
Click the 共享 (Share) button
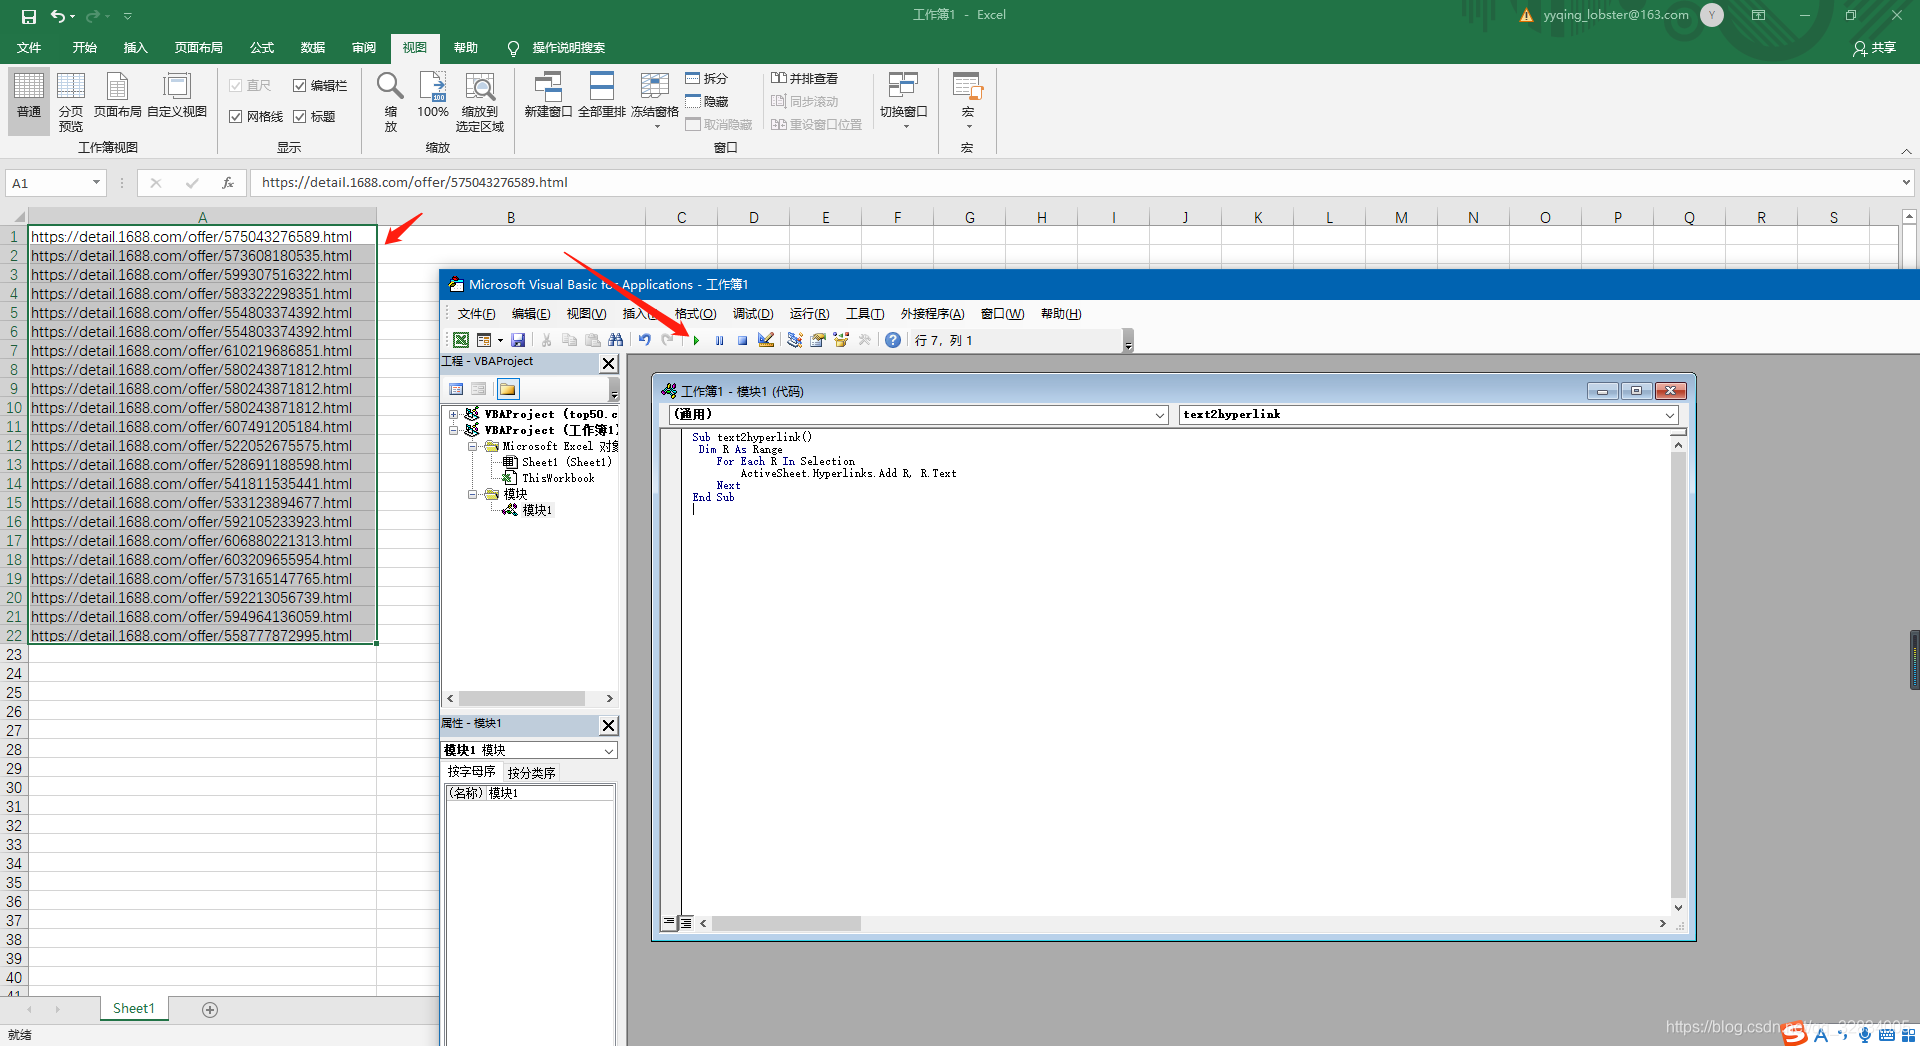click(1875, 48)
